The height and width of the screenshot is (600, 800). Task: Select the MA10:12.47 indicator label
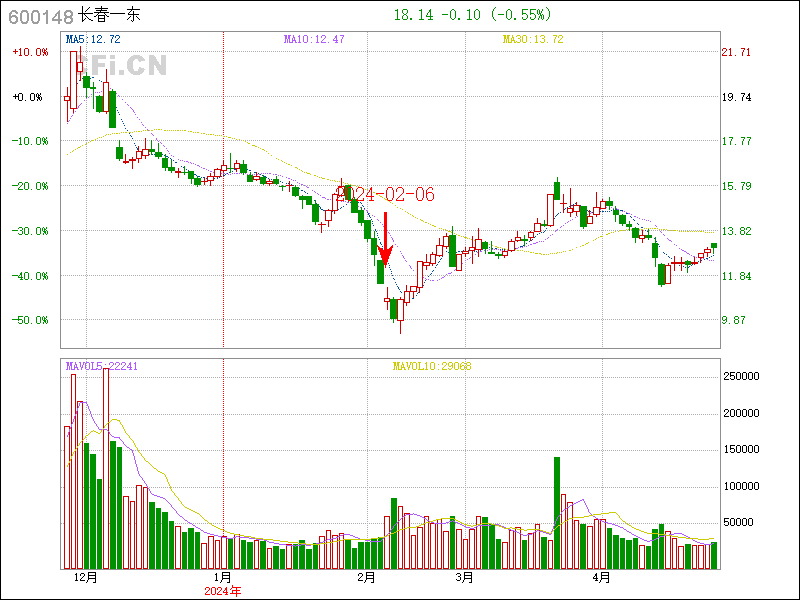(313, 39)
